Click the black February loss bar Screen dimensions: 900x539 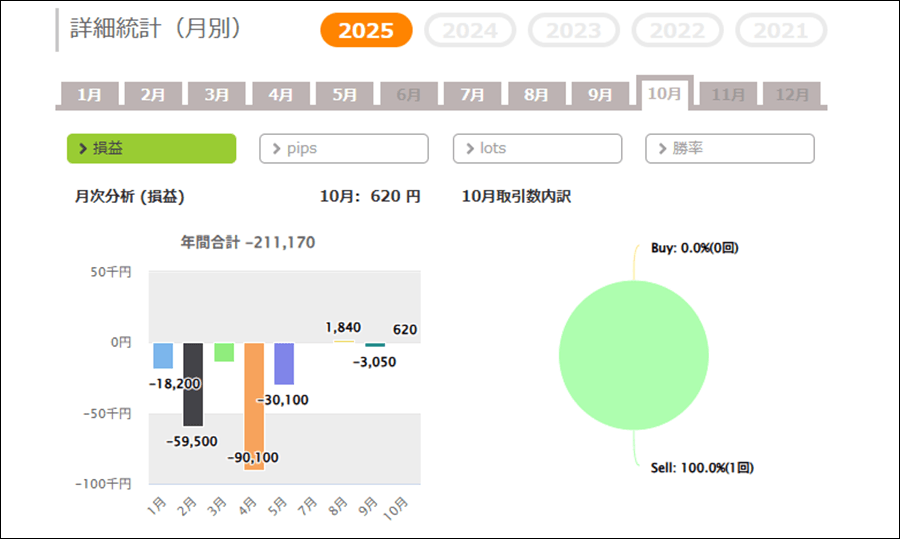pyautogui.click(x=193, y=383)
